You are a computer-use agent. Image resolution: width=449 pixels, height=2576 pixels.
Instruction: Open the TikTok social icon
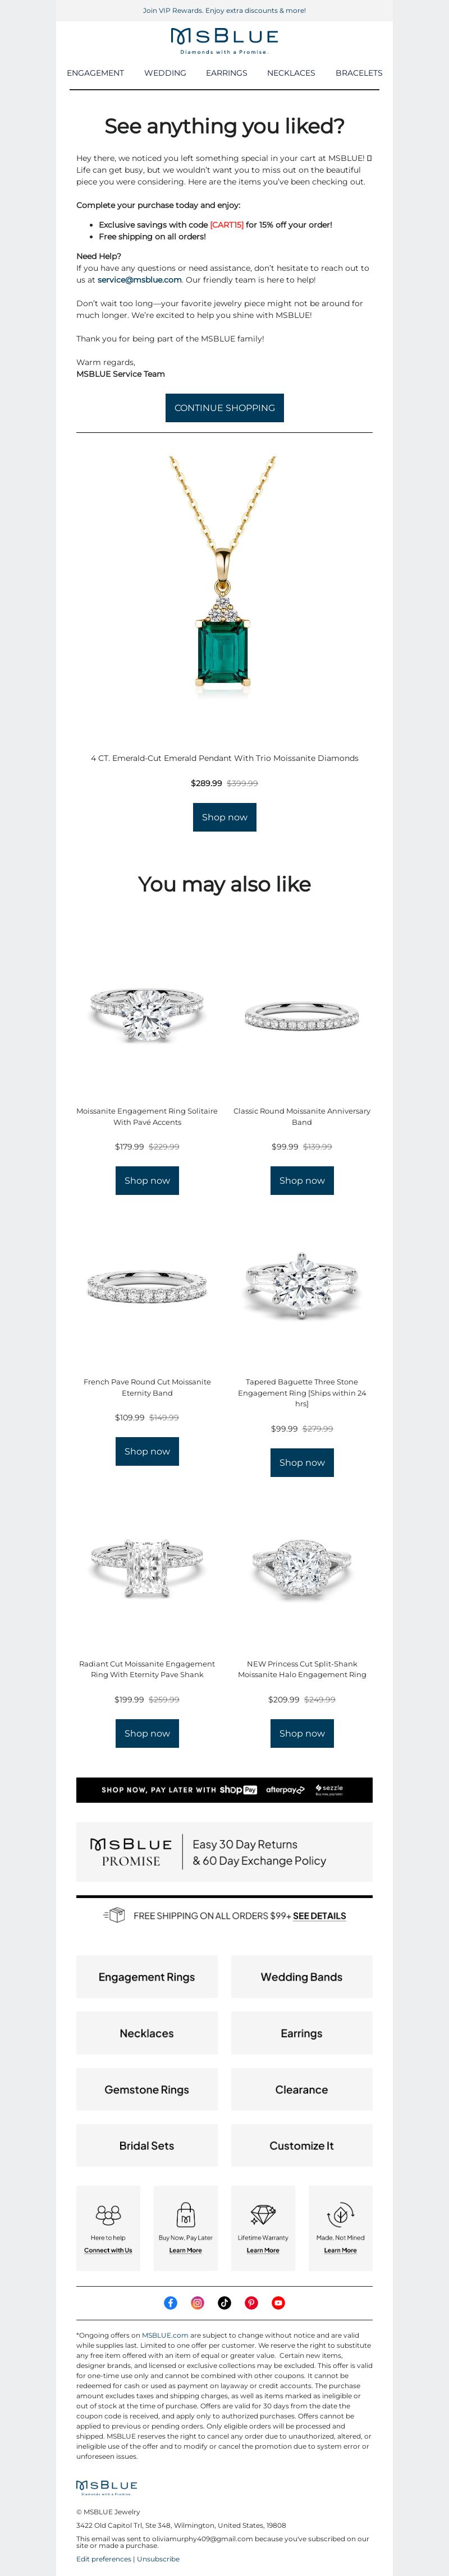click(225, 2302)
